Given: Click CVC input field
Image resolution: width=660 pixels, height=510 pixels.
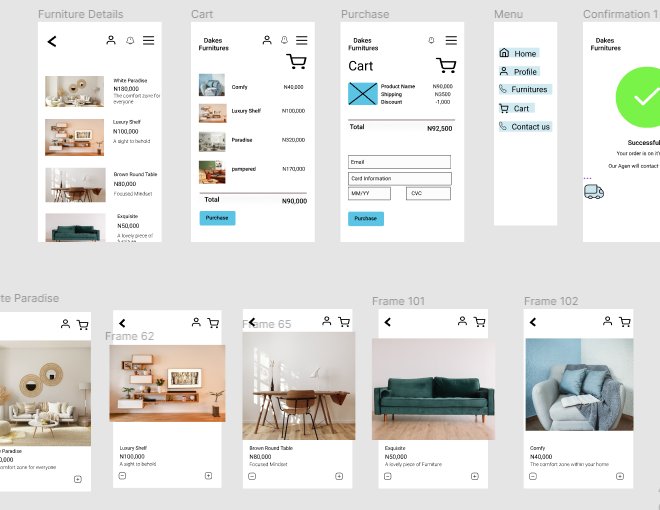Looking at the screenshot, I should [x=428, y=193].
